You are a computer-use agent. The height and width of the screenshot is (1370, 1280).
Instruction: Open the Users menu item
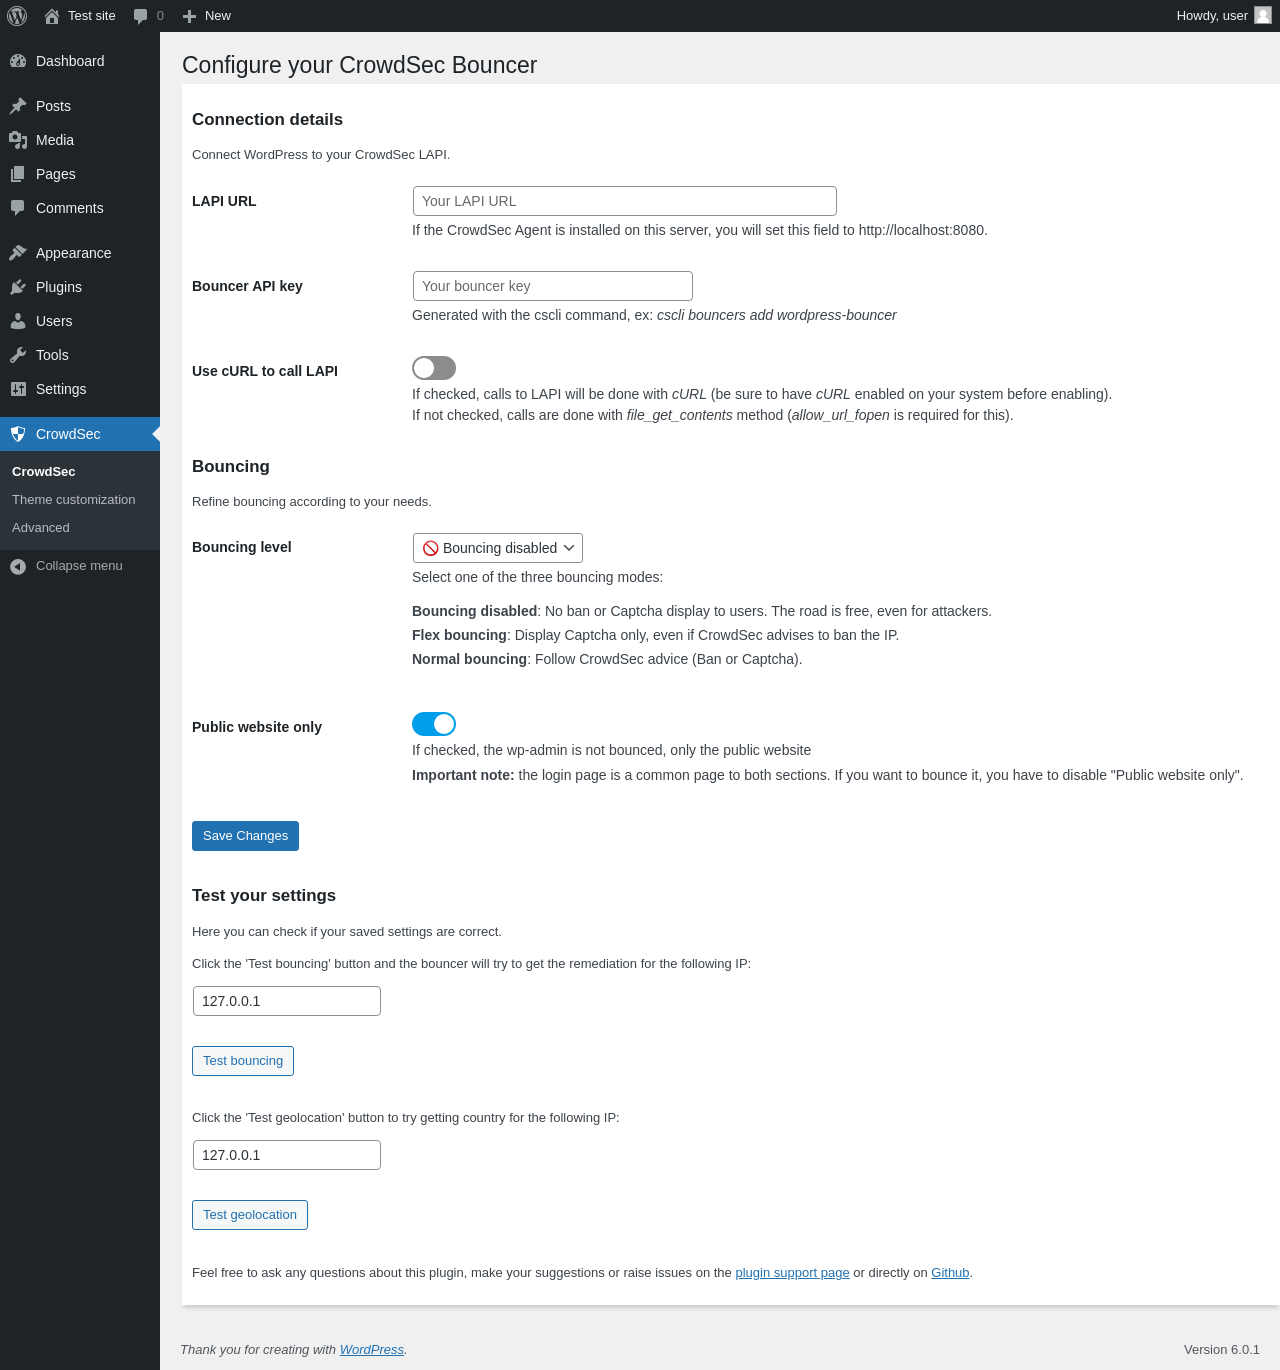click(x=80, y=321)
